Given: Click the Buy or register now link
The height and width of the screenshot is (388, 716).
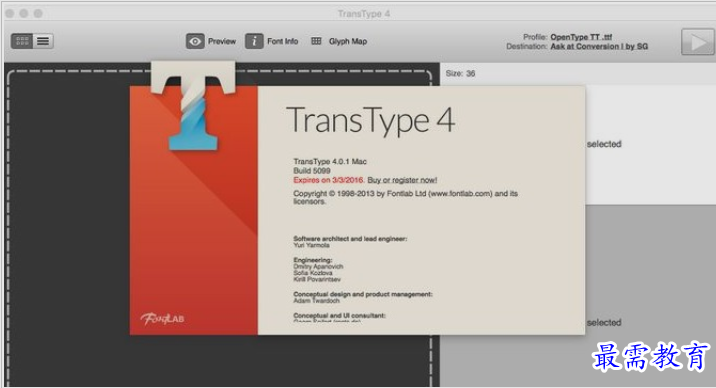Looking at the screenshot, I should pyautogui.click(x=402, y=180).
